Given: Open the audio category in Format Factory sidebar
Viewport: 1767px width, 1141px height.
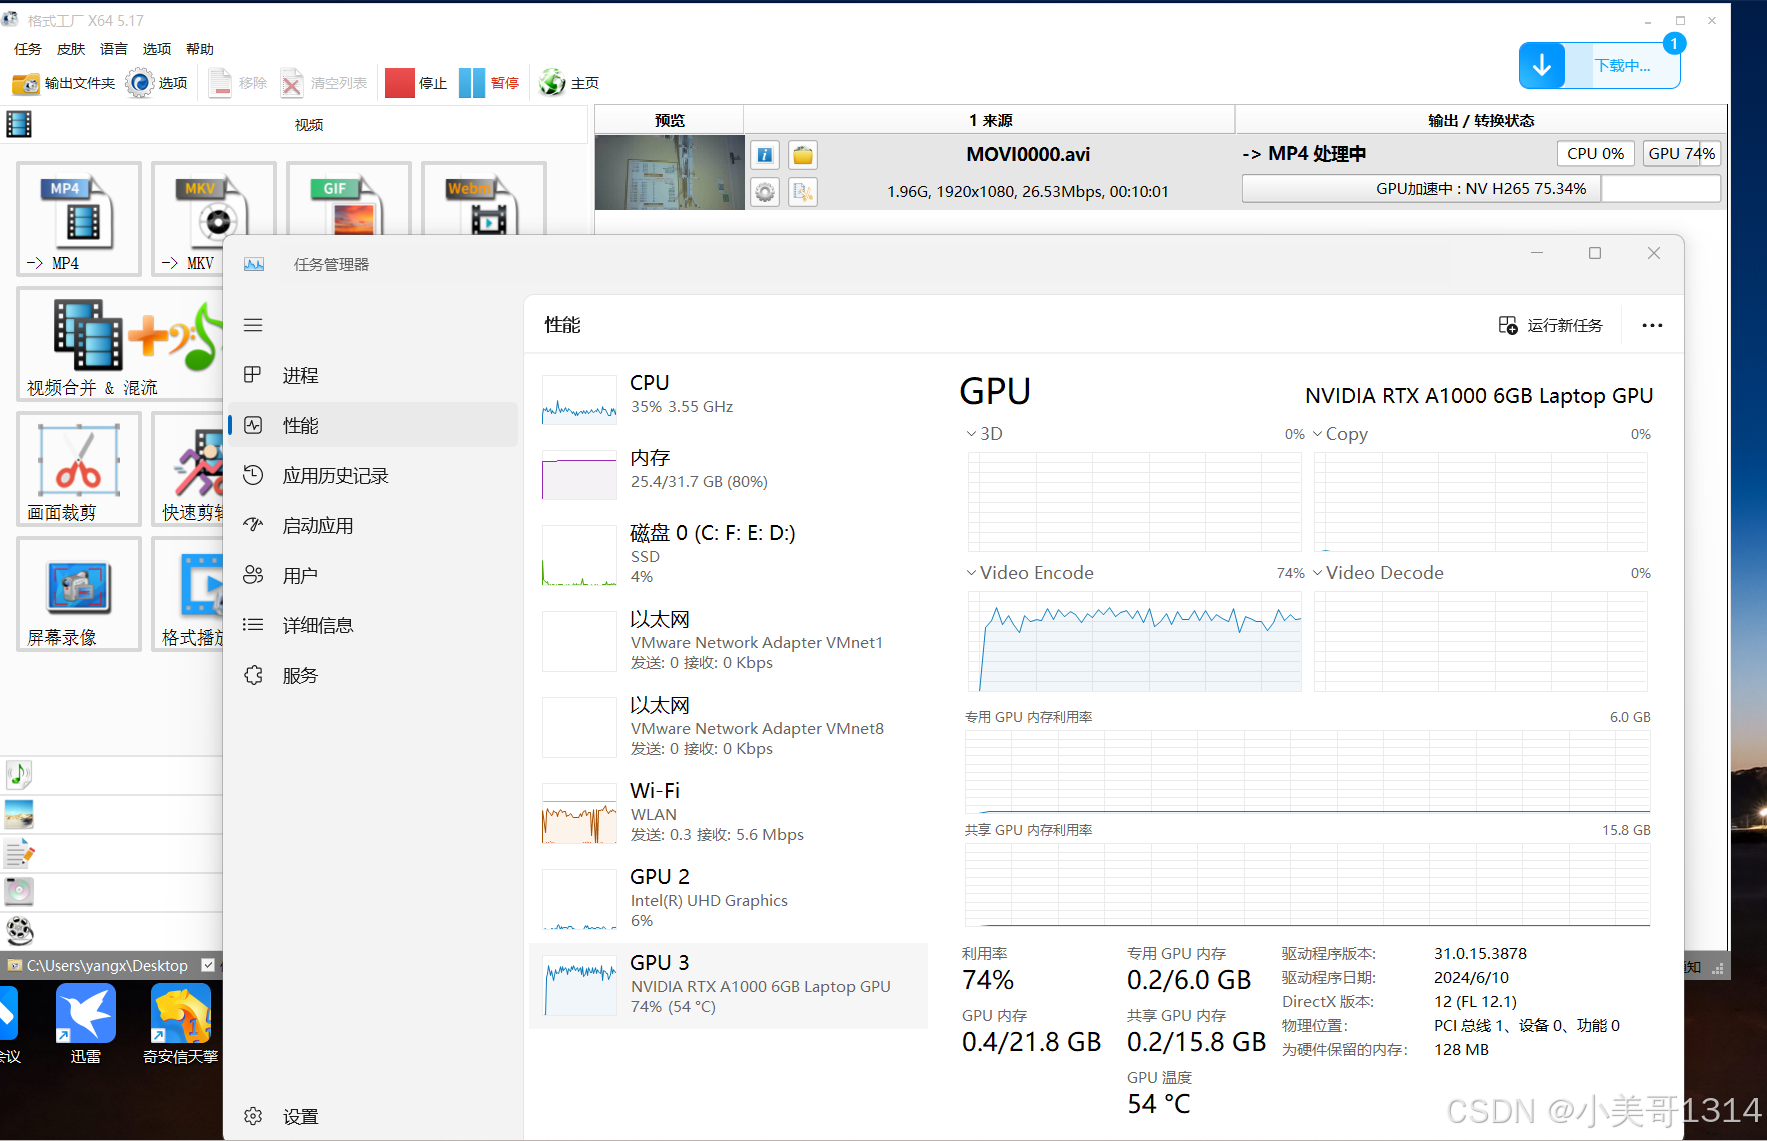Looking at the screenshot, I should [19, 774].
